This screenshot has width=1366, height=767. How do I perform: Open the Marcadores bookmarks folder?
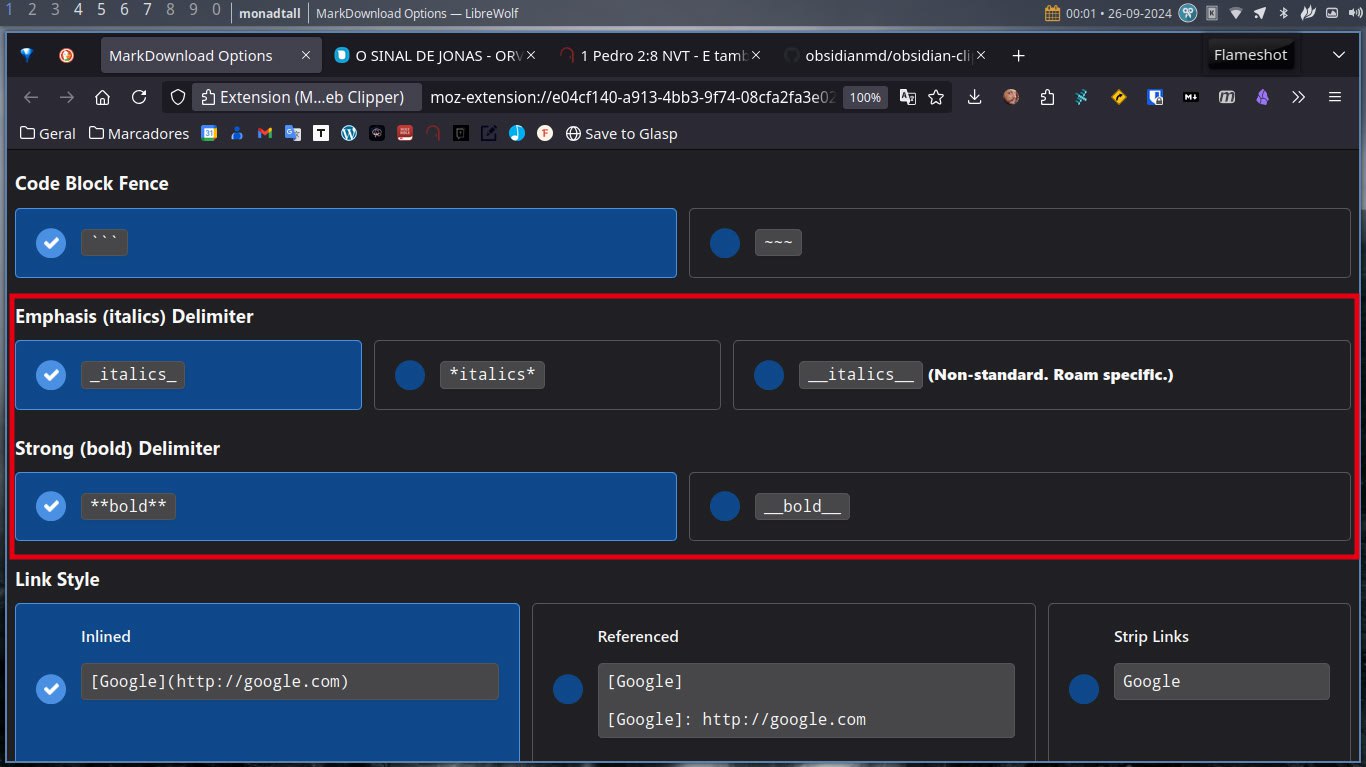pos(138,133)
